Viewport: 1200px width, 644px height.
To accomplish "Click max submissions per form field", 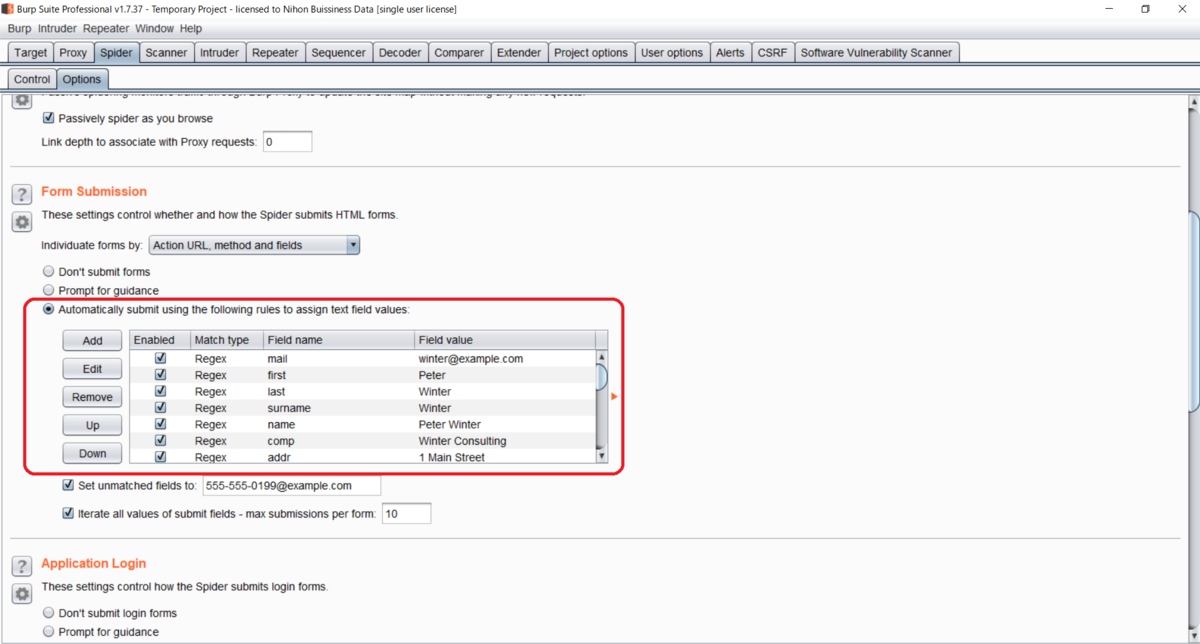I will (x=406, y=513).
